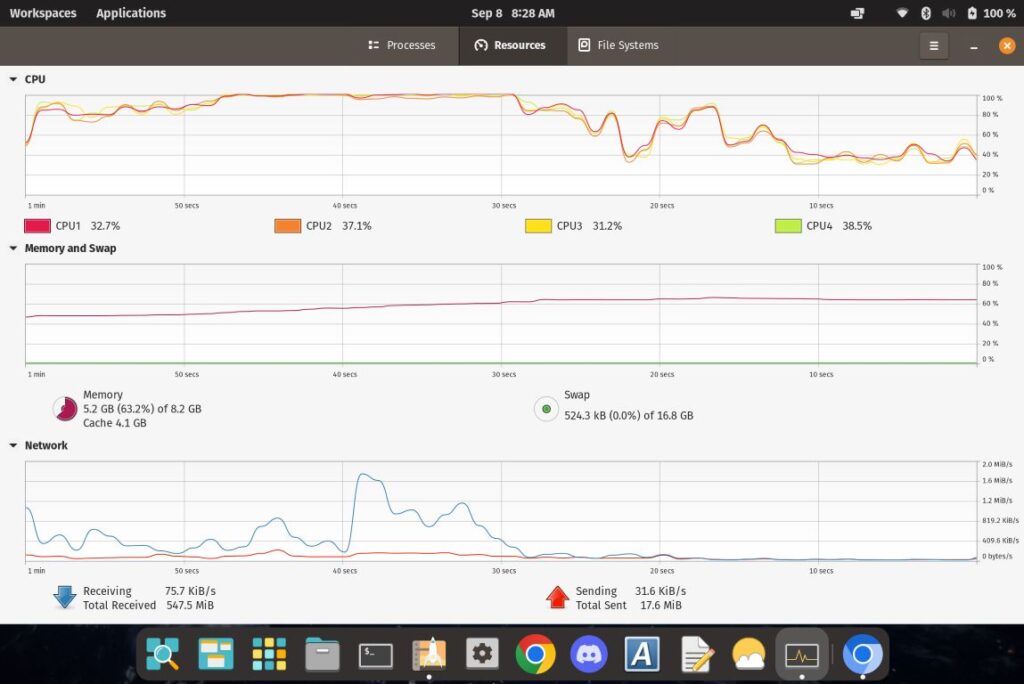Viewport: 1024px width, 684px height.
Task: Change the CPU1 red color swatch
Action: [37, 226]
